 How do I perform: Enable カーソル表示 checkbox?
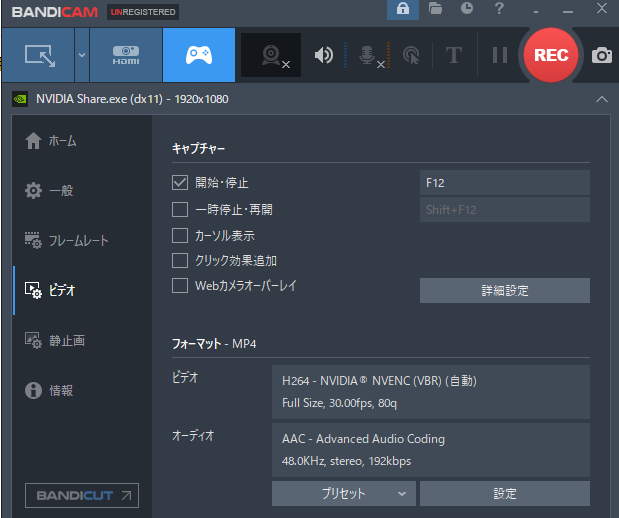click(180, 235)
